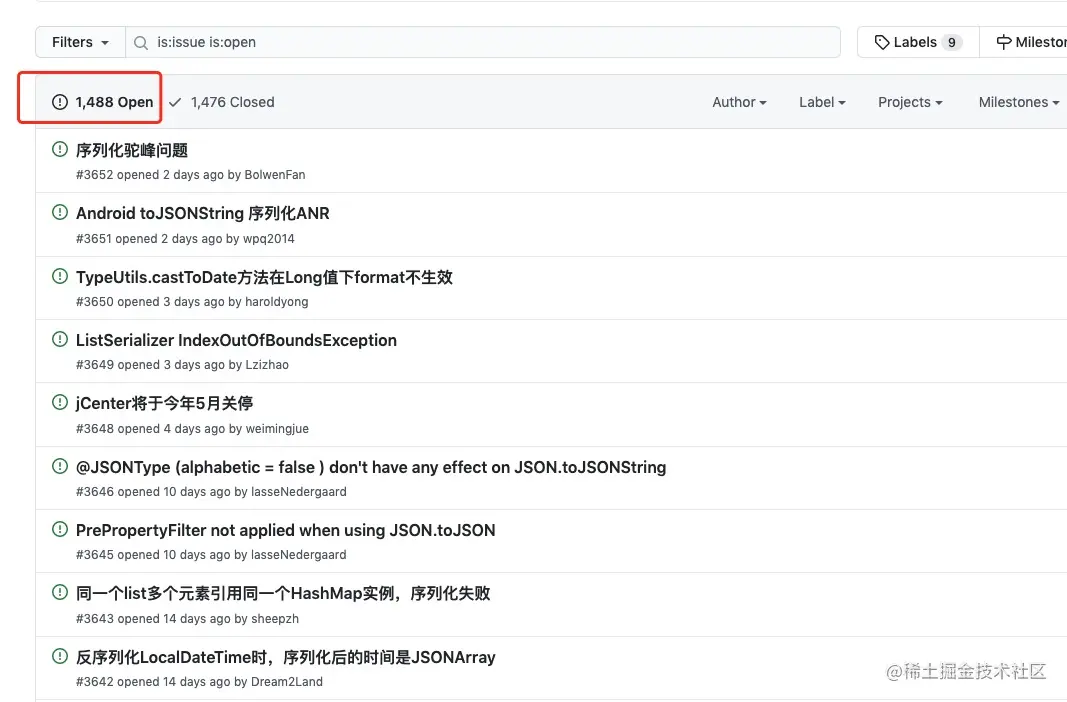Open the HashMap实例 序列化失败 issue
This screenshot has height=702, width=1067.
click(x=283, y=594)
